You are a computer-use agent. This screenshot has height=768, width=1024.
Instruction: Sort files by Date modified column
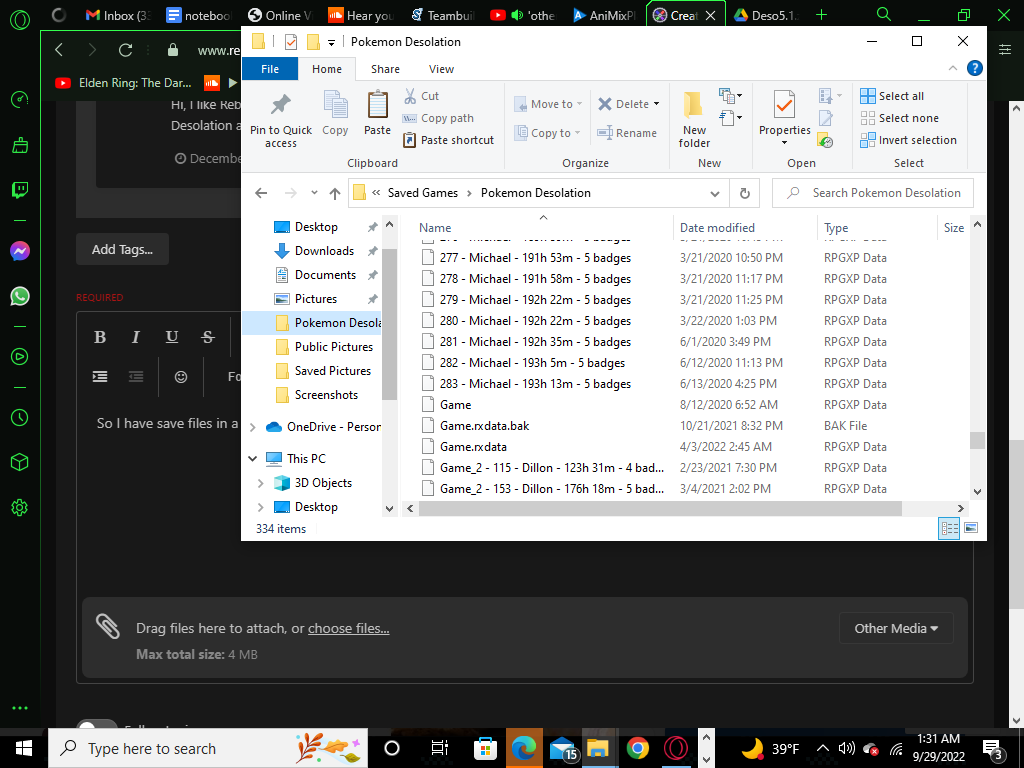coord(717,227)
